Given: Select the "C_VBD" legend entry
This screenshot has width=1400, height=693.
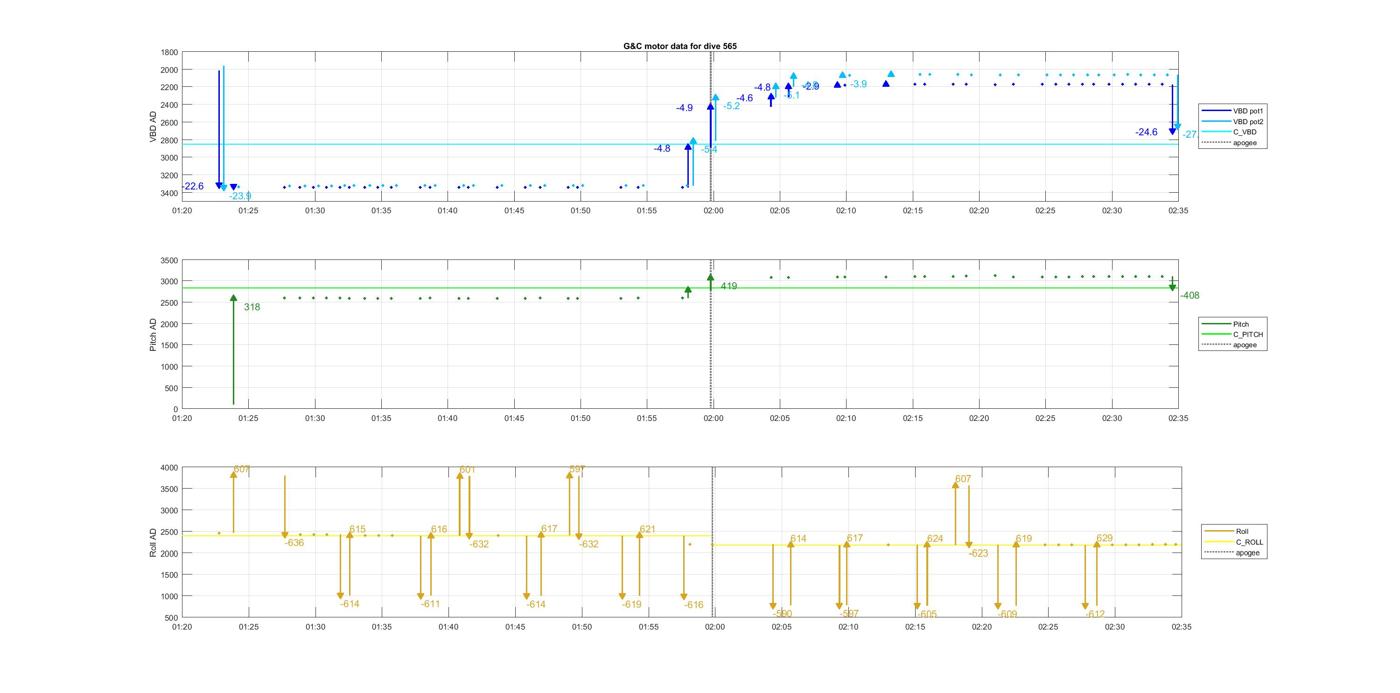Looking at the screenshot, I should 1233,132.
